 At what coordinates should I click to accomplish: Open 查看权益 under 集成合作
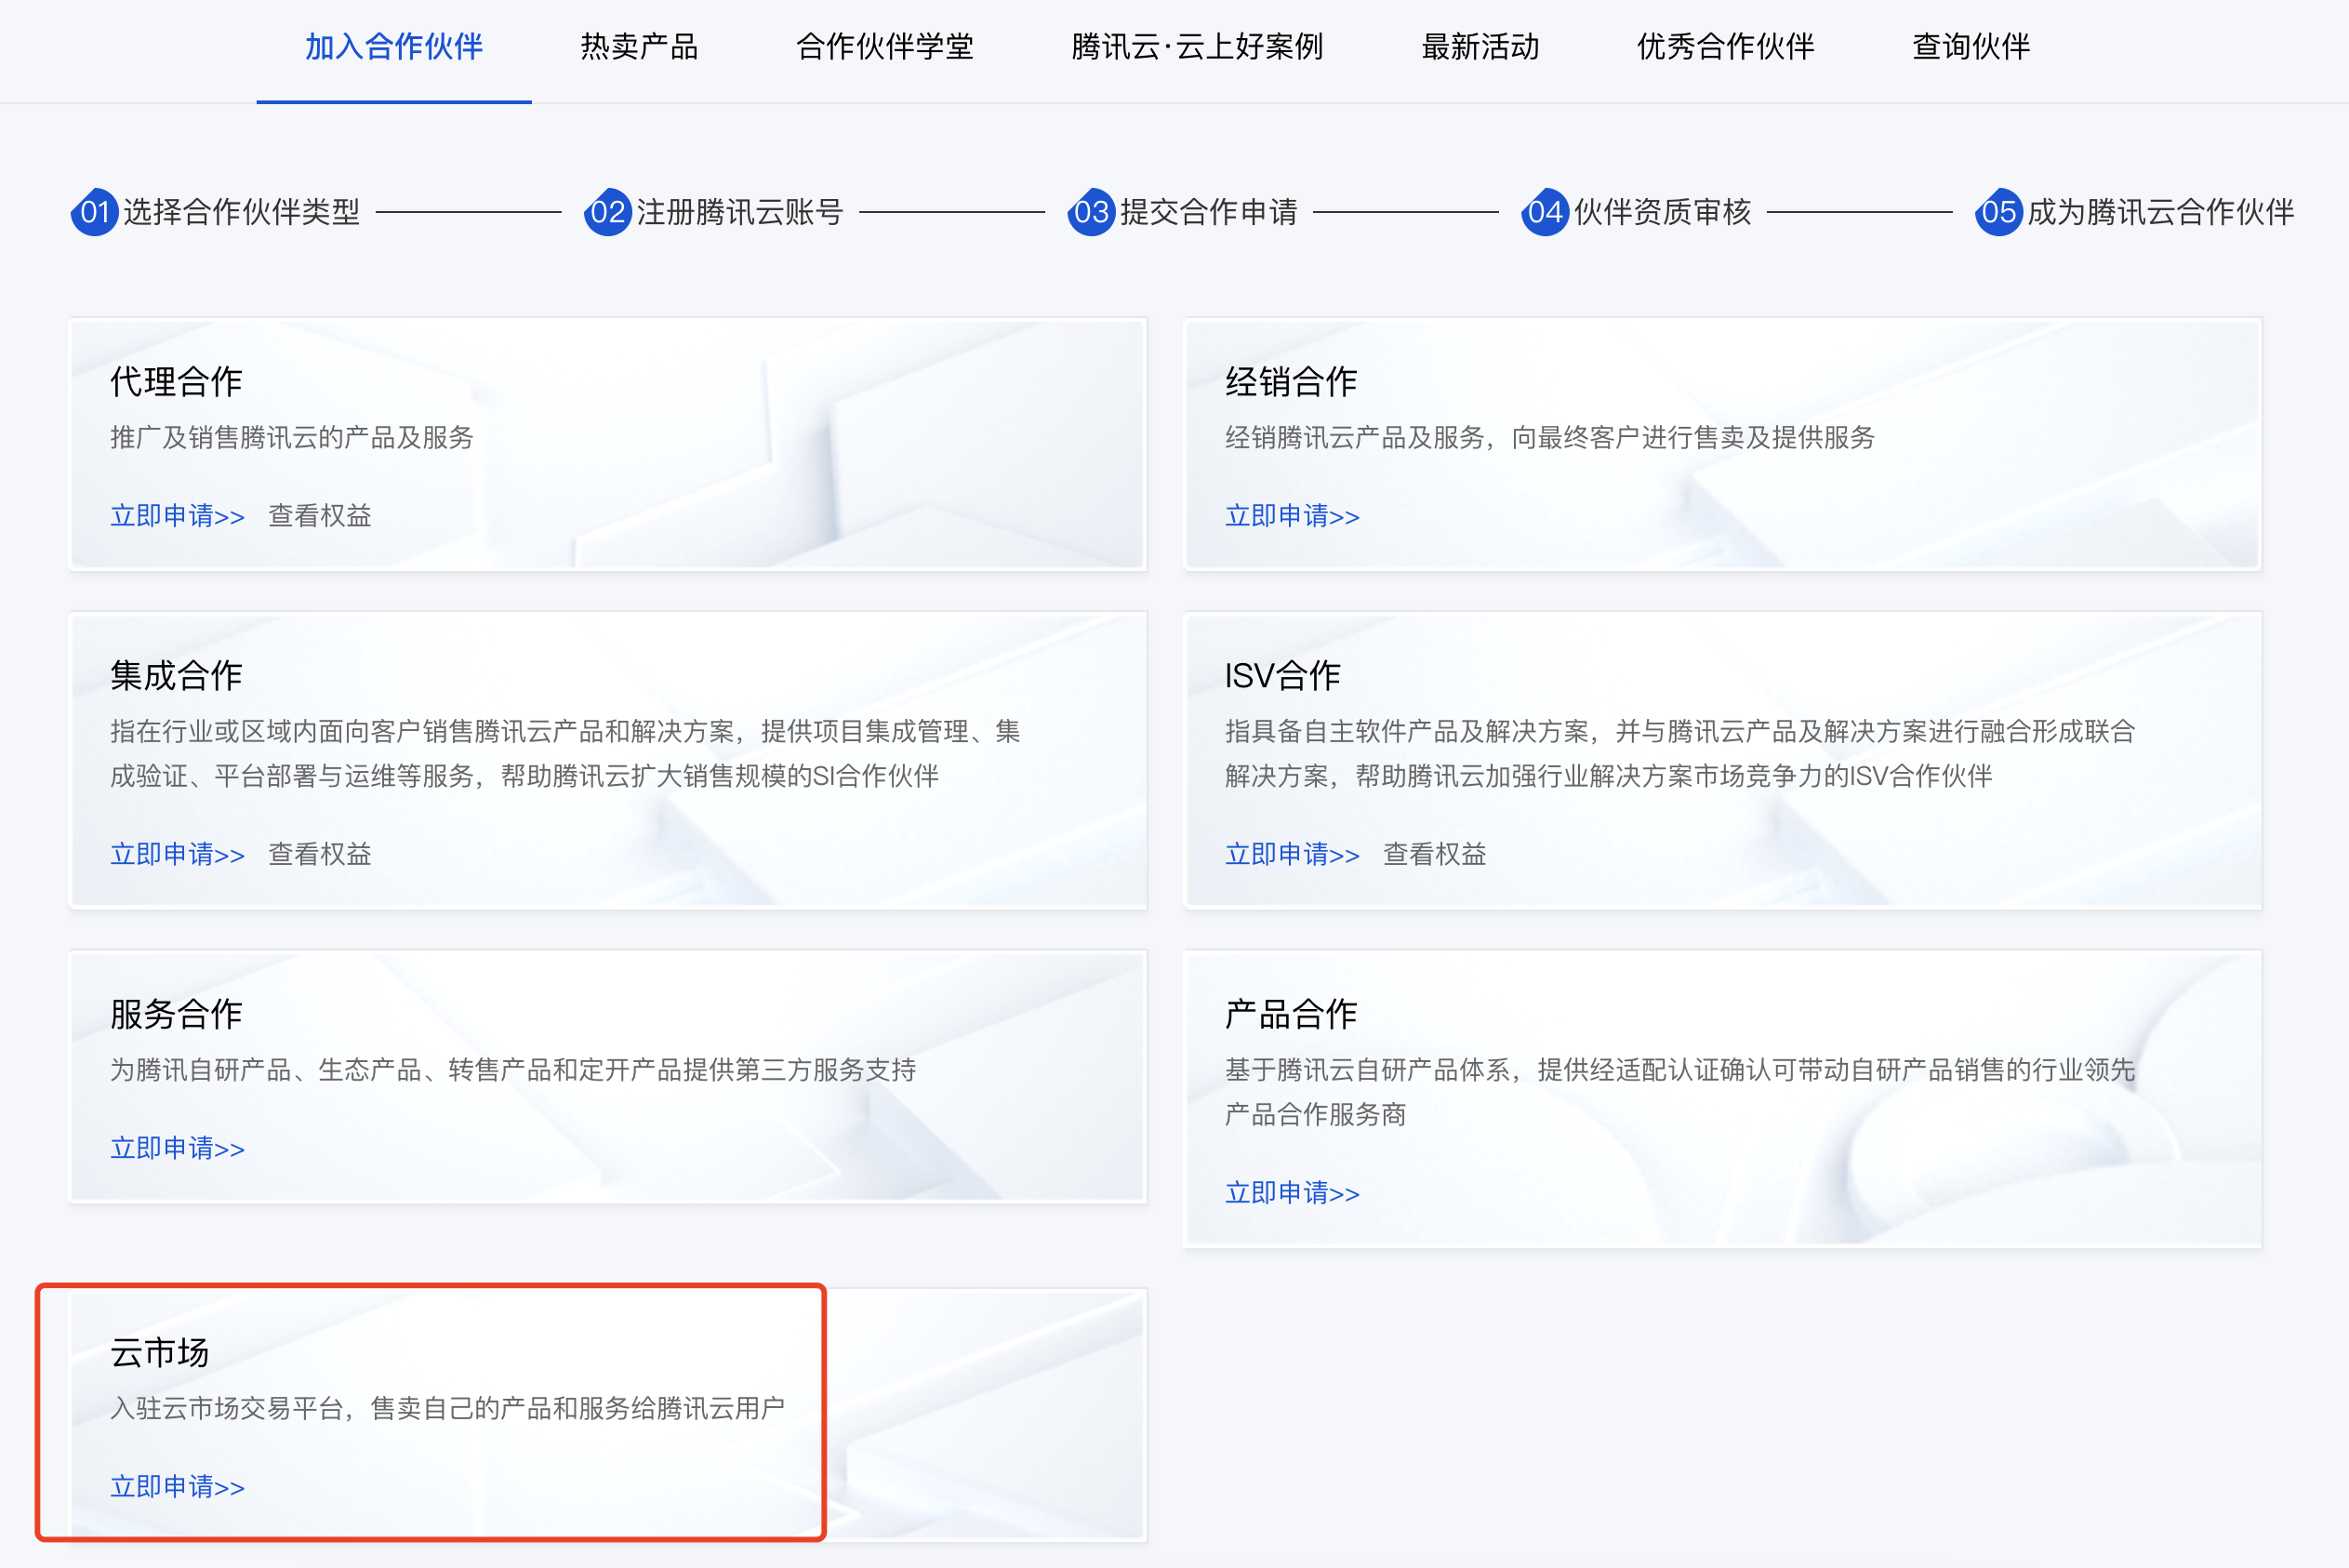pyautogui.click(x=320, y=854)
